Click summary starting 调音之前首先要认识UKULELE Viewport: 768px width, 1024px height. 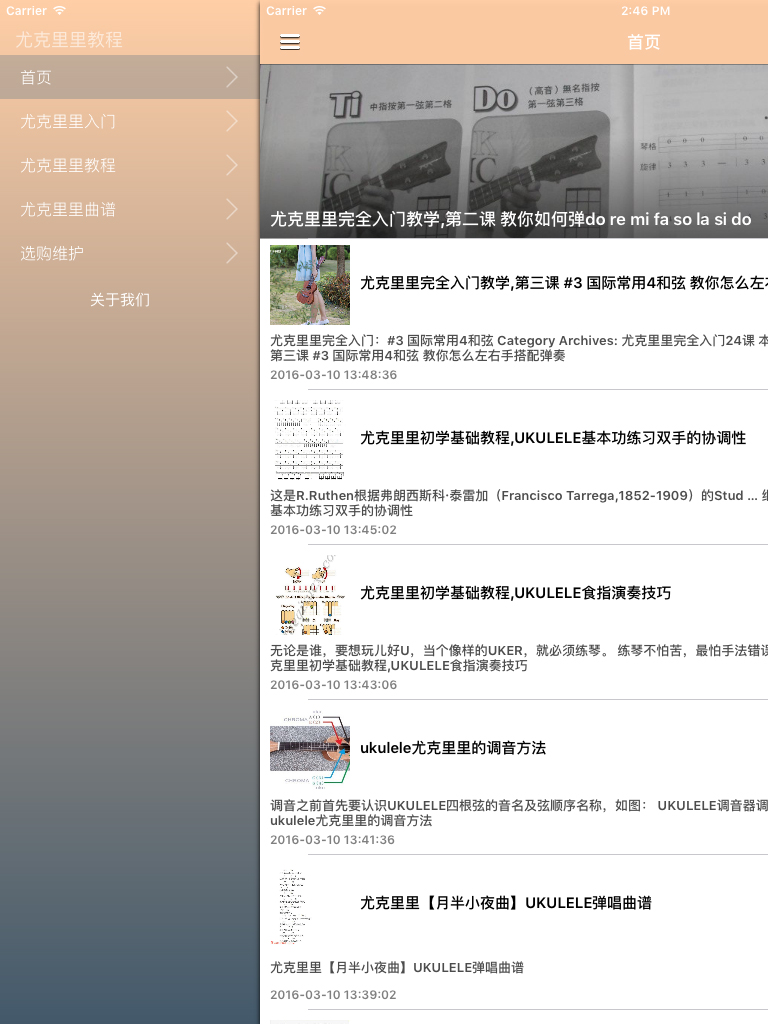519,813
